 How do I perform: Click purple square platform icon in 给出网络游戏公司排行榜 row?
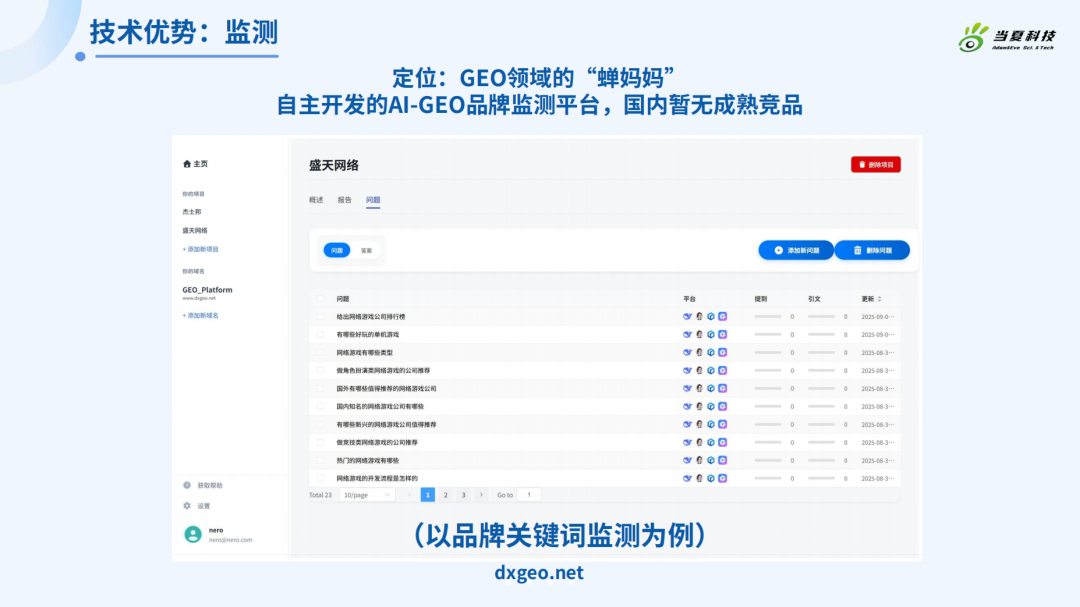tap(723, 317)
